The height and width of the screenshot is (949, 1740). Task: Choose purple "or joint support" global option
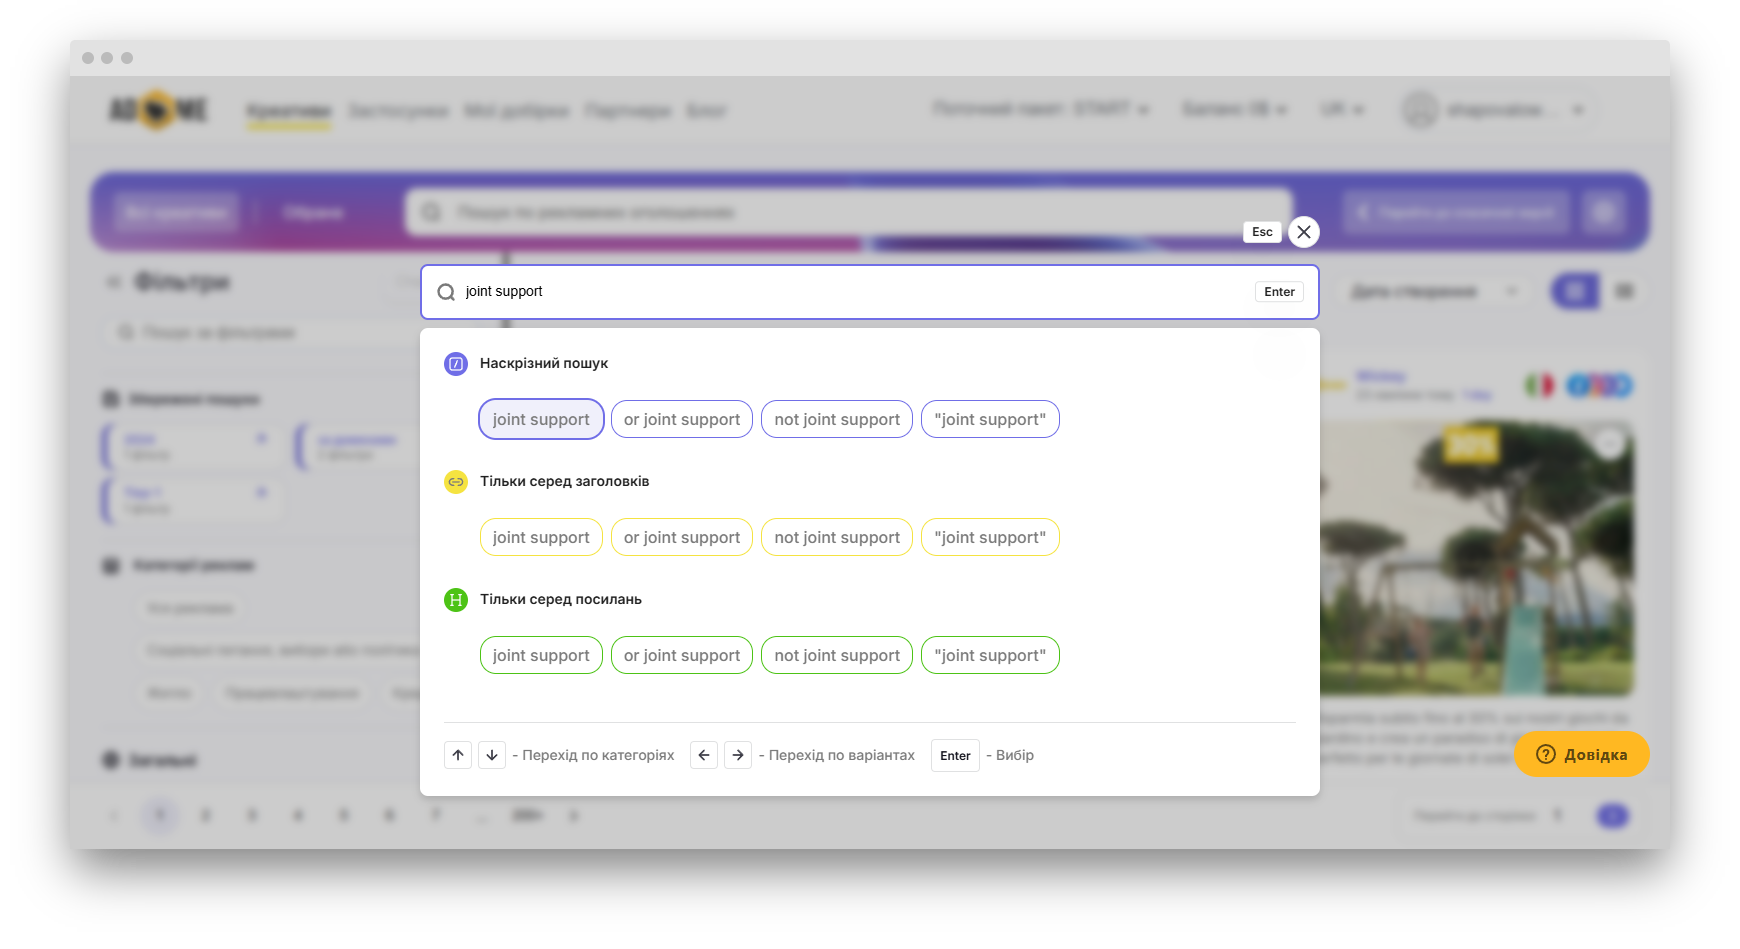(682, 419)
